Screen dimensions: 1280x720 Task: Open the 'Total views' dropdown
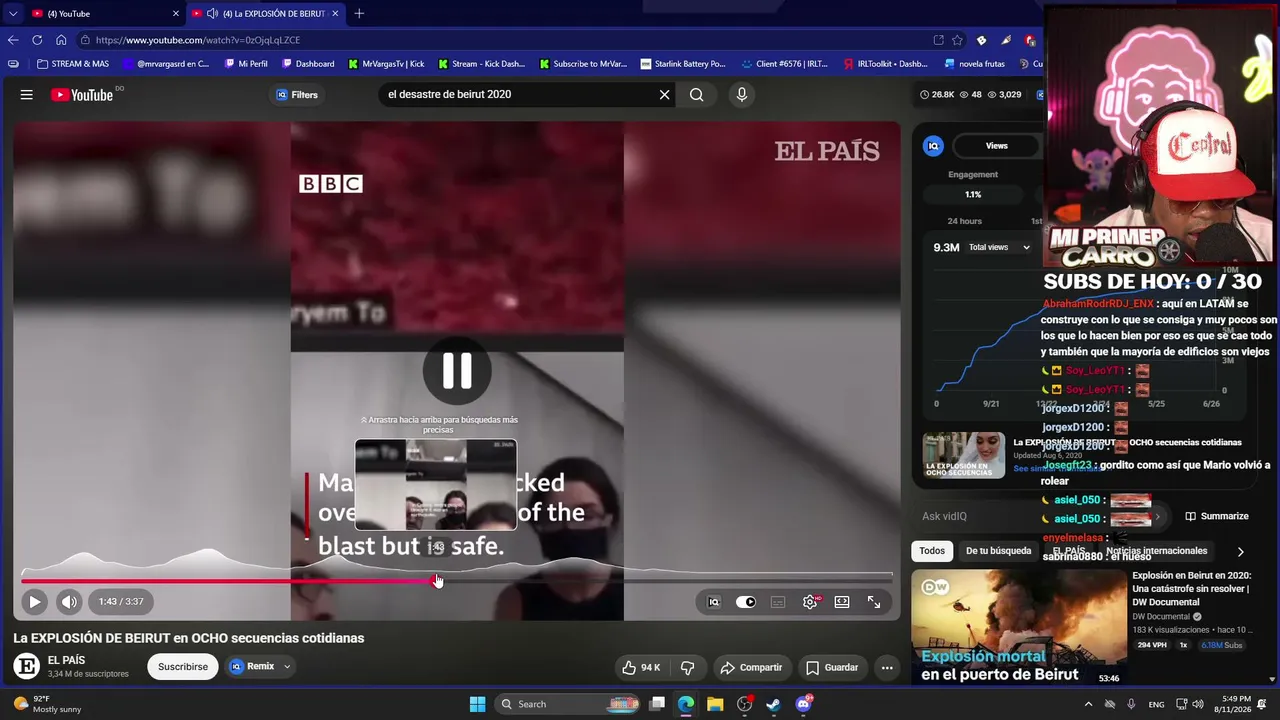(999, 247)
